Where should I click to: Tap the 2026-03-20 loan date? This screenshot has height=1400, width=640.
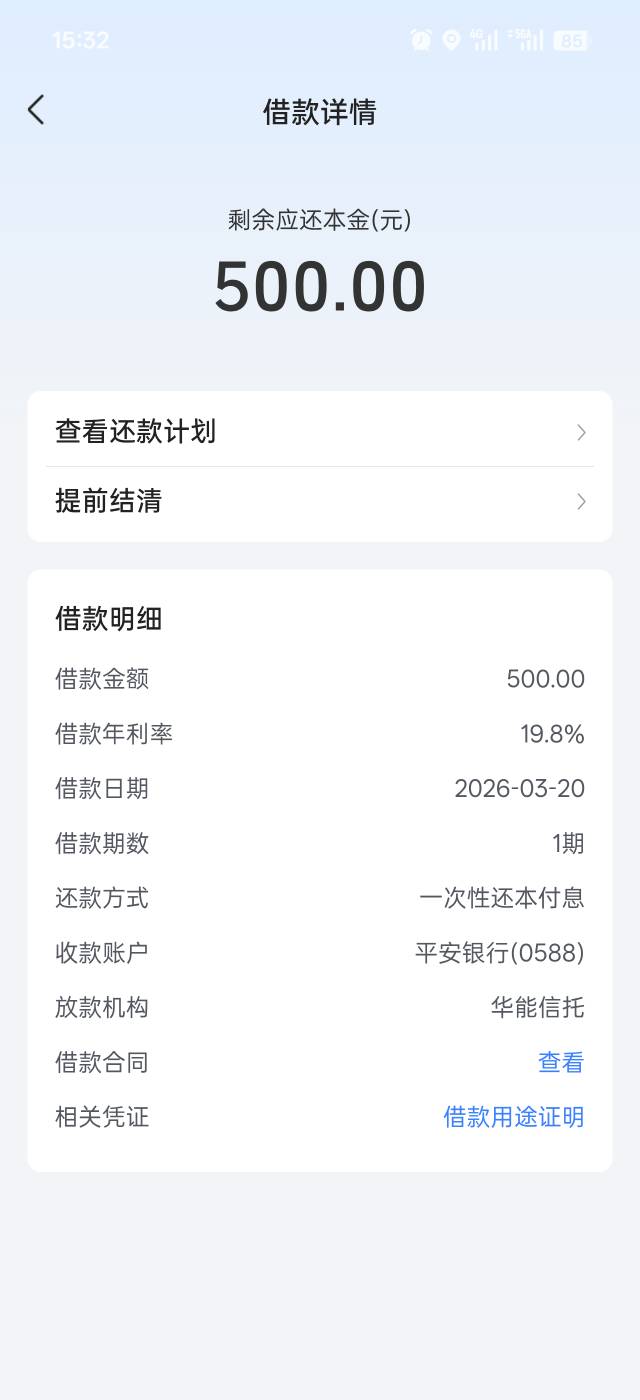click(519, 788)
